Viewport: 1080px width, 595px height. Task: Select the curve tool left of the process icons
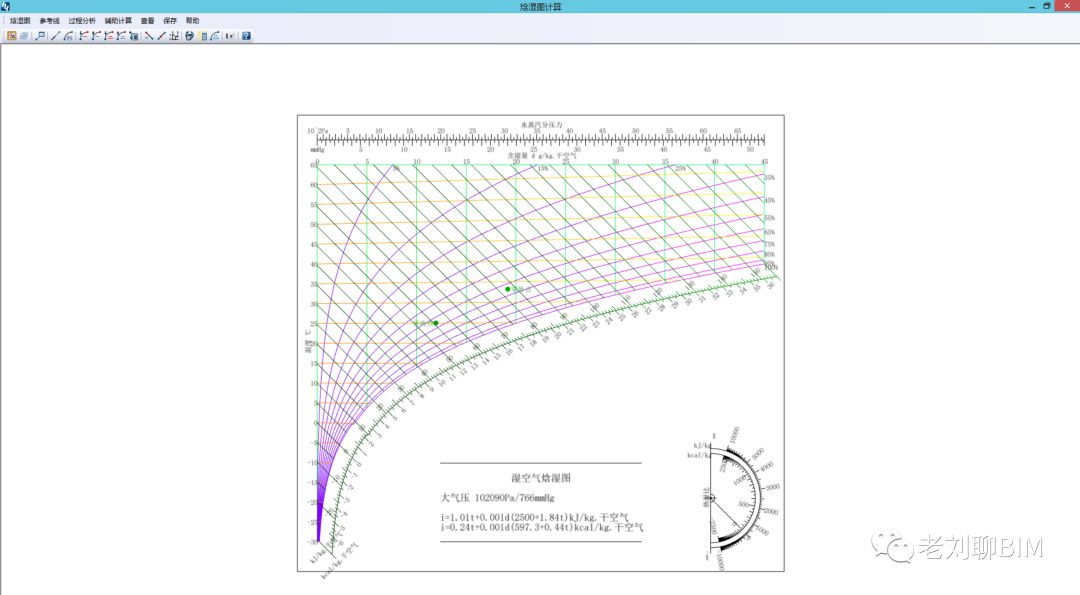pos(68,36)
